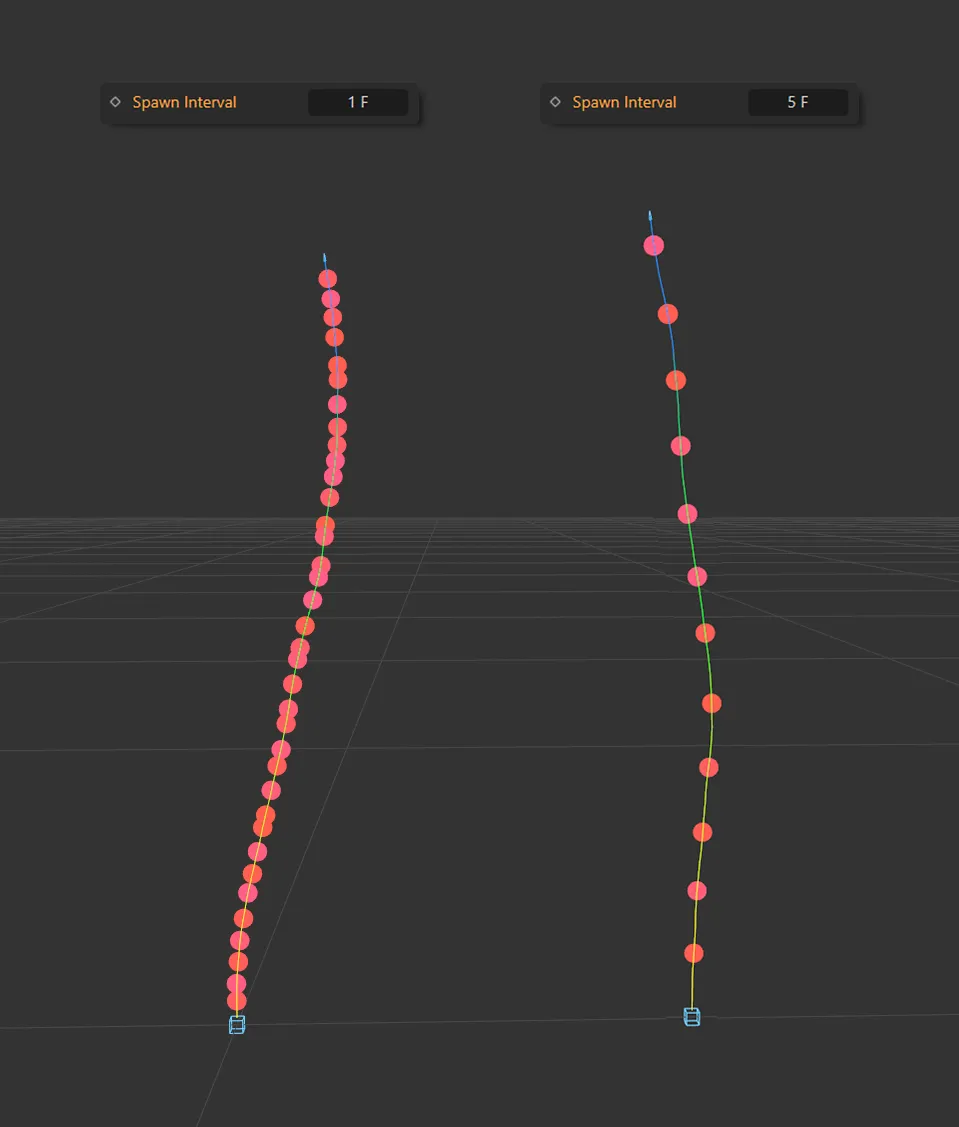Click the right Spawn Interval label
959x1127 pixels.
[x=624, y=102]
